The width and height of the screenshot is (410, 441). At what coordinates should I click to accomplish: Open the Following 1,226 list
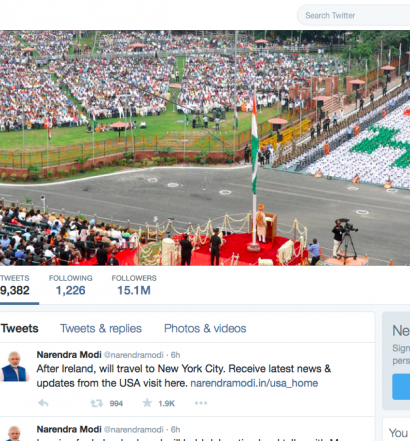tap(71, 285)
